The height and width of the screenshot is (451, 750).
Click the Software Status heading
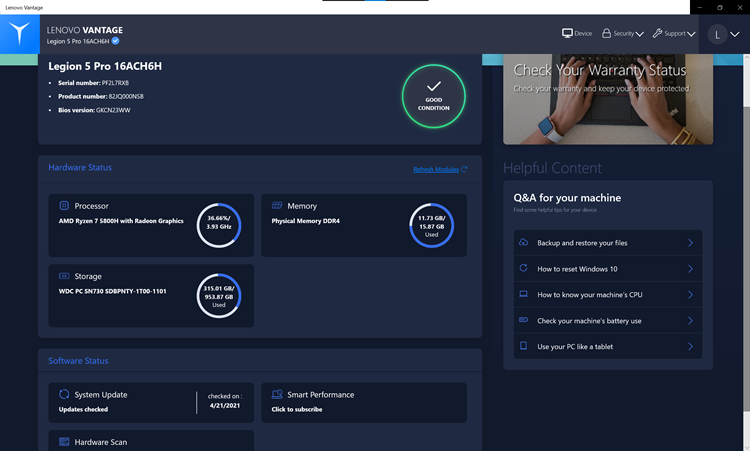[x=78, y=361]
